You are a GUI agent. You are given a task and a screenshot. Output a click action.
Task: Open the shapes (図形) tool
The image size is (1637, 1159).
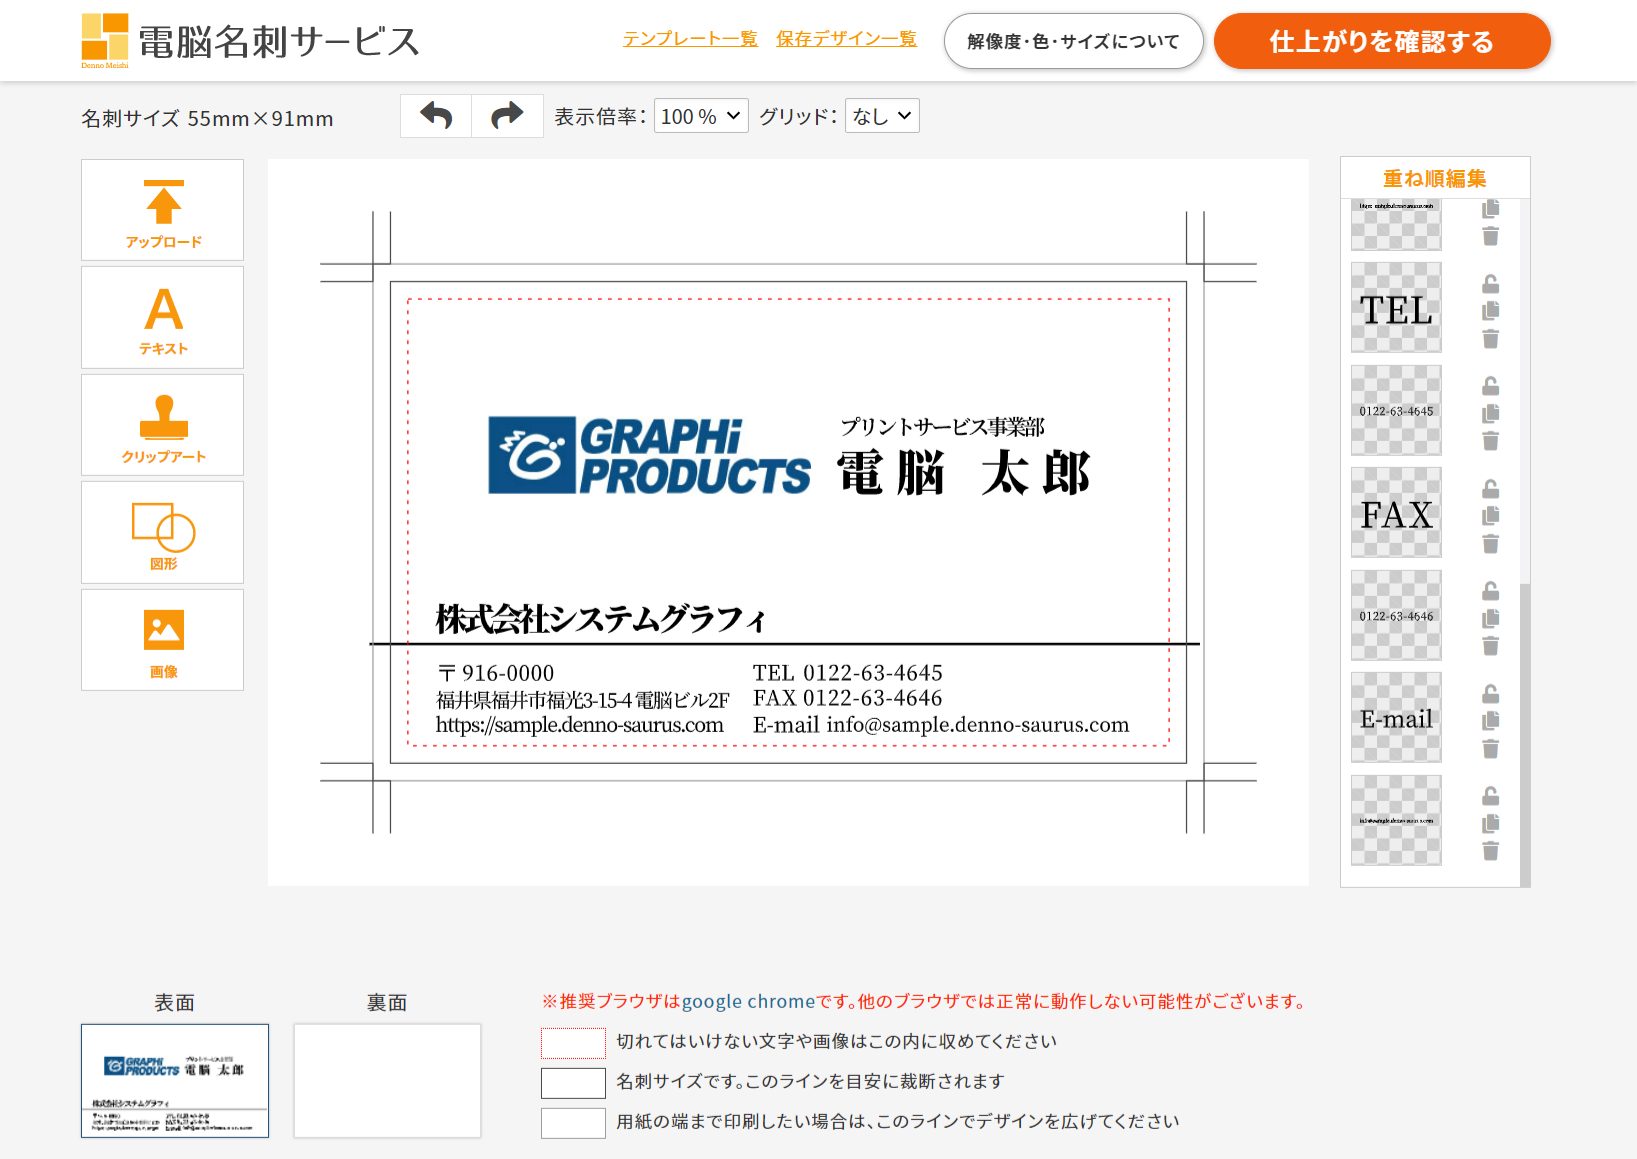pos(163,533)
